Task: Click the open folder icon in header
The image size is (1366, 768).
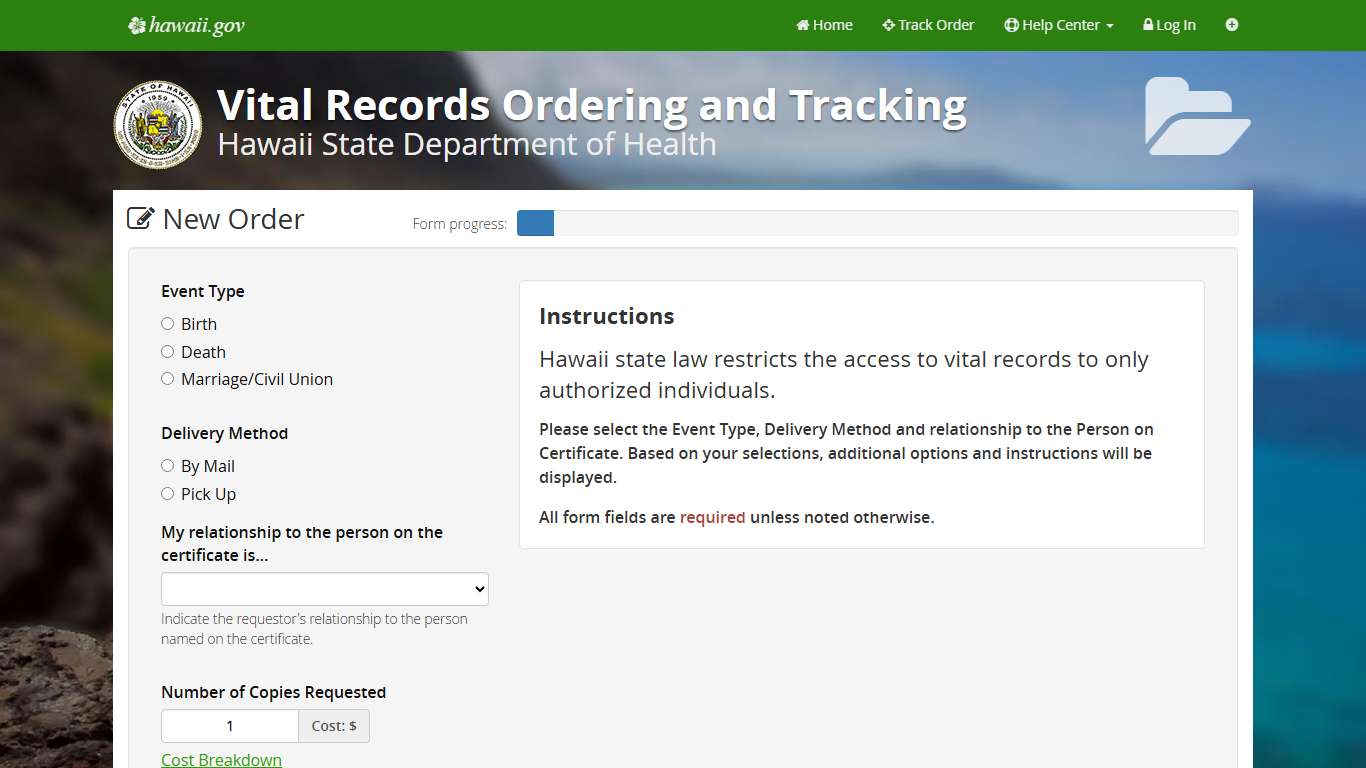Action: tap(1196, 116)
